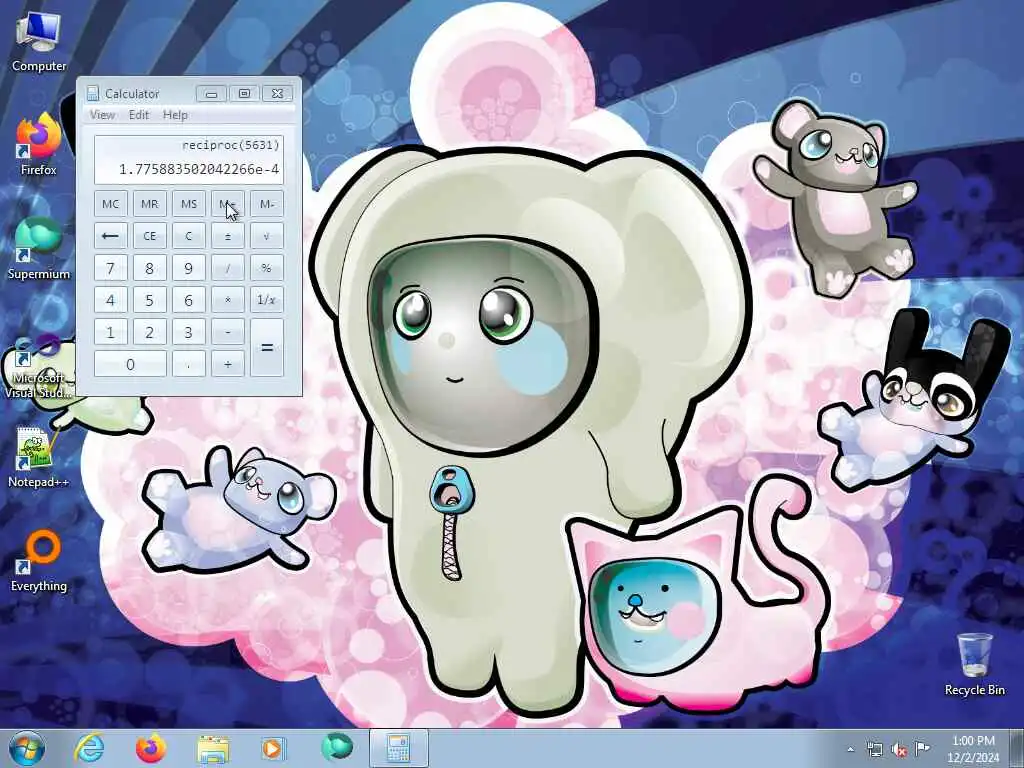The width and height of the screenshot is (1024, 768).
Task: Select the Recycle Bin icon
Action: [974, 664]
